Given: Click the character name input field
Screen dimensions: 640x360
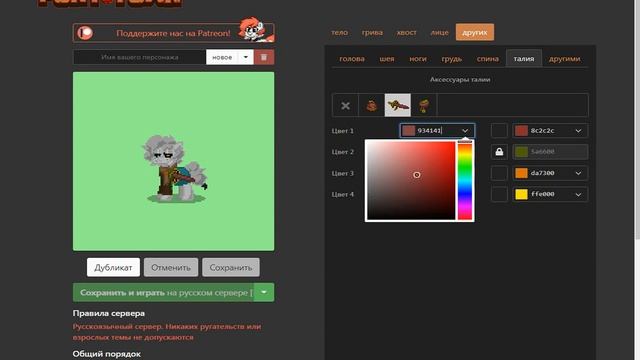Looking at the screenshot, I should 140,57.
